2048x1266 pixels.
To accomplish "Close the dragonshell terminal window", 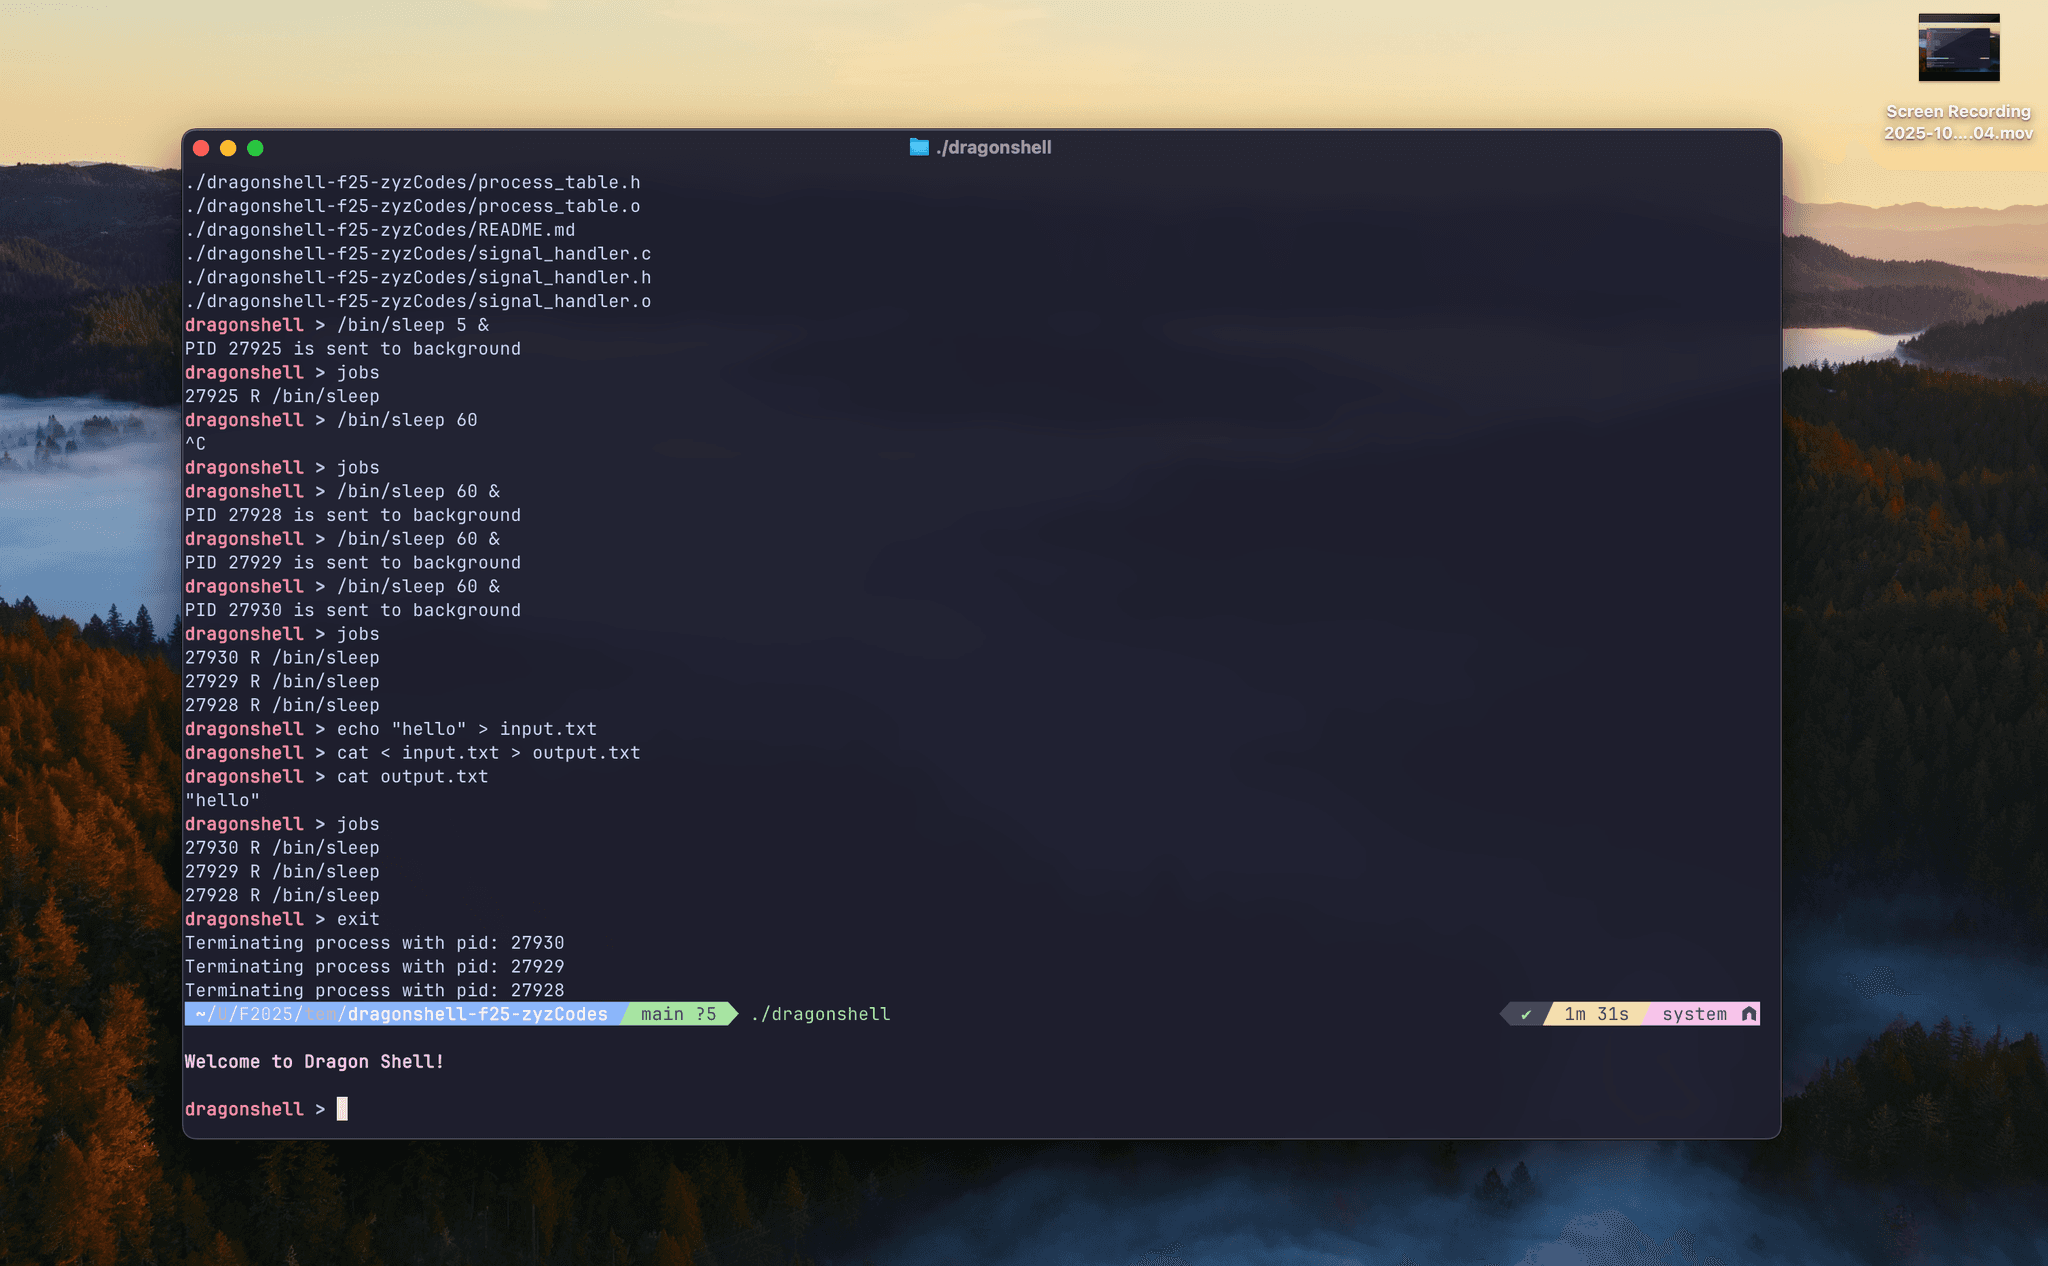I will pyautogui.click(x=201, y=148).
